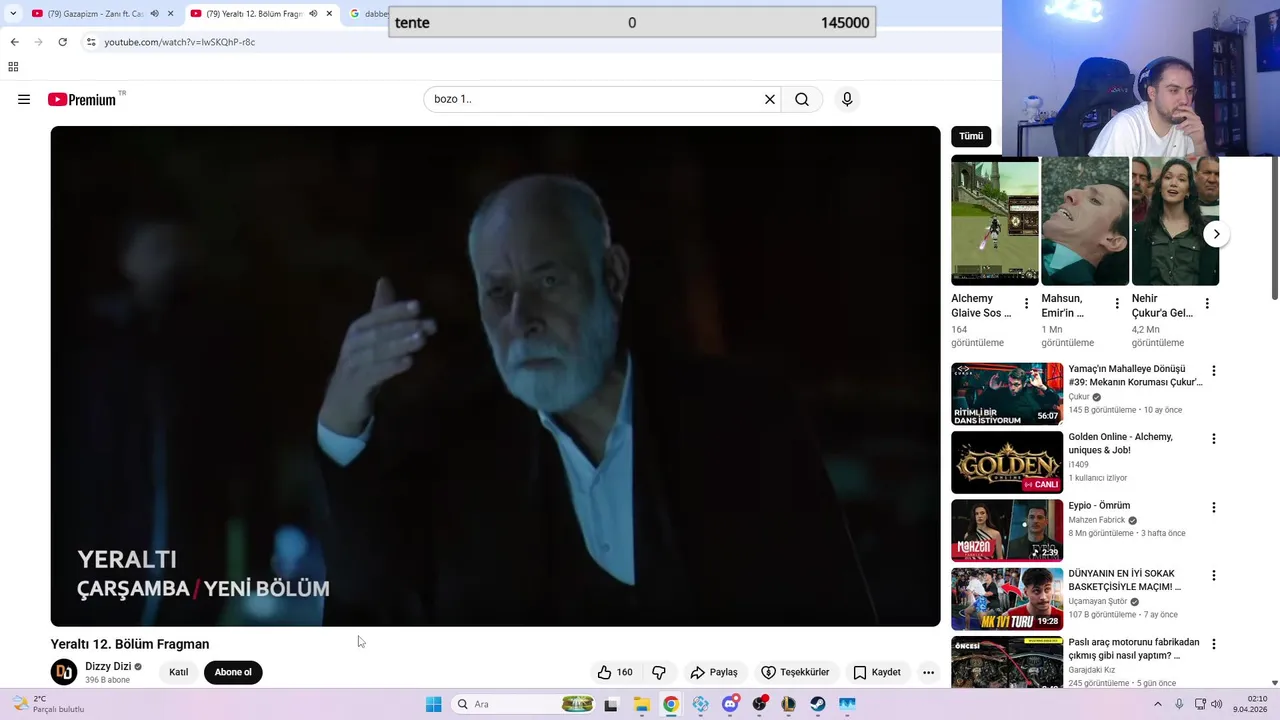
Task: Show next shorts with right arrow
Action: click(x=1216, y=234)
